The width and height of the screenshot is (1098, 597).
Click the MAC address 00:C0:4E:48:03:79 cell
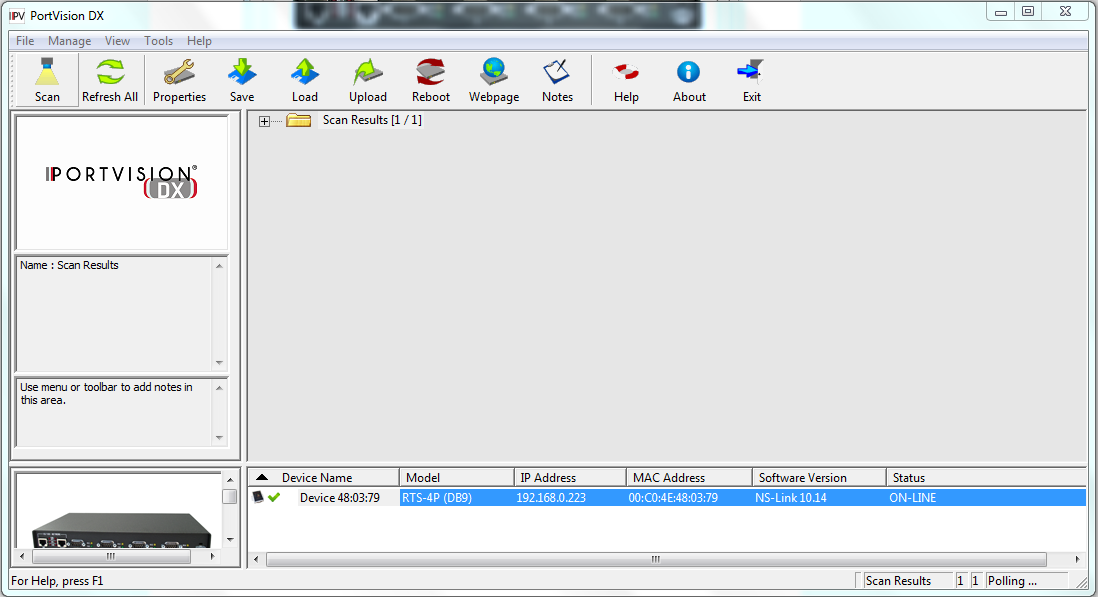(x=673, y=498)
